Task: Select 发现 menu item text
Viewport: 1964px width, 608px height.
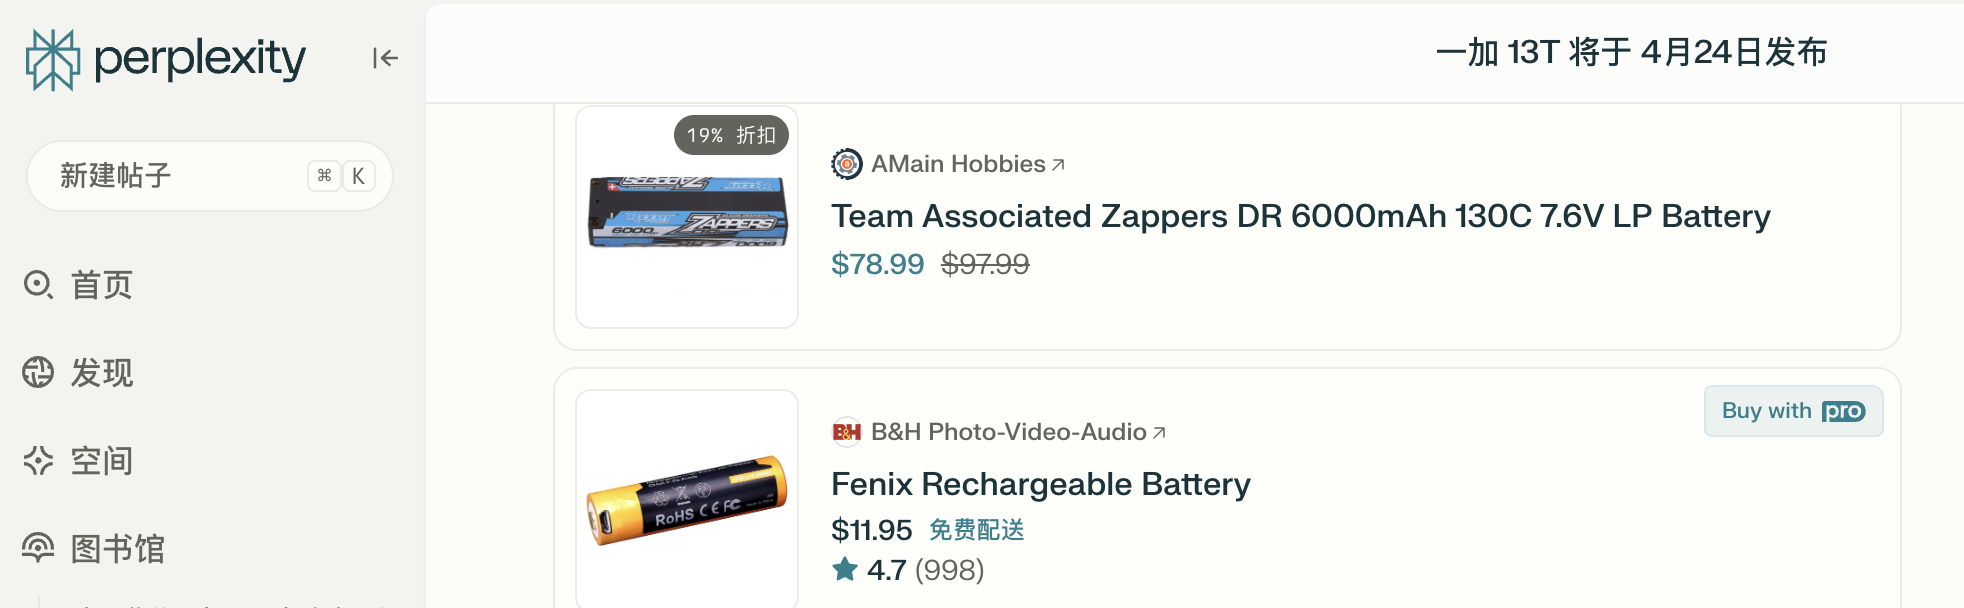Action: click(102, 373)
